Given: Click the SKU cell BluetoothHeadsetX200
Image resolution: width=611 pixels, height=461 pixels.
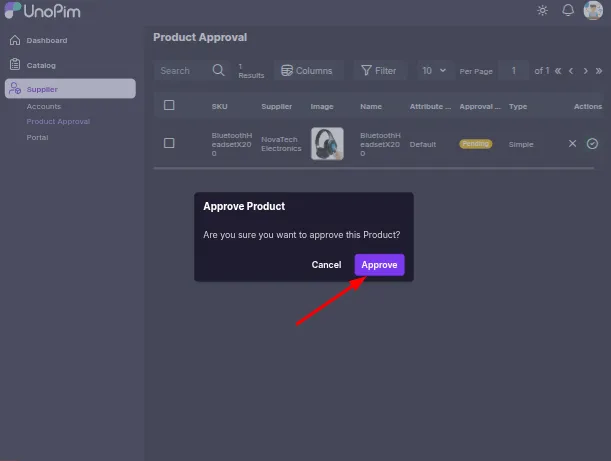Looking at the screenshot, I should click(x=231, y=144).
